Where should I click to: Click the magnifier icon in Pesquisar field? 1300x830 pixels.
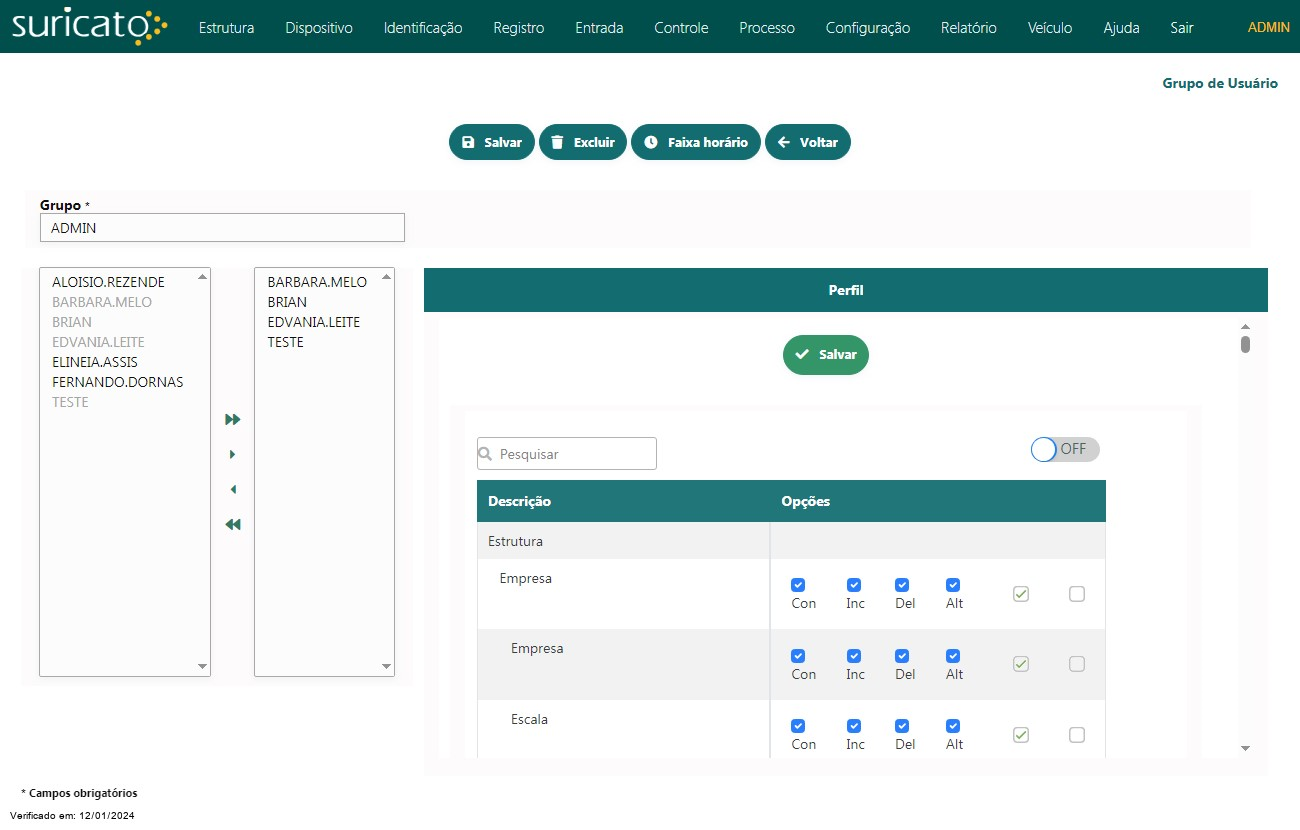click(x=486, y=454)
